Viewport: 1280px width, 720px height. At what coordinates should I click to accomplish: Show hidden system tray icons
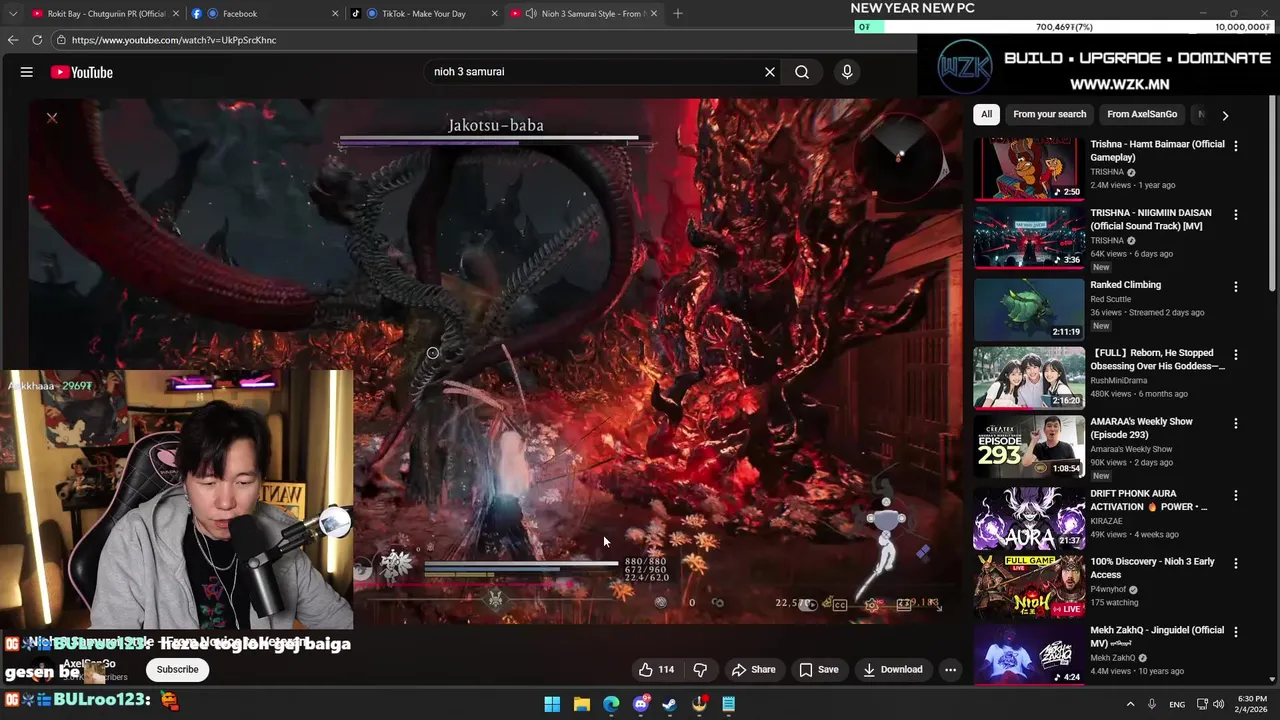coord(1130,704)
